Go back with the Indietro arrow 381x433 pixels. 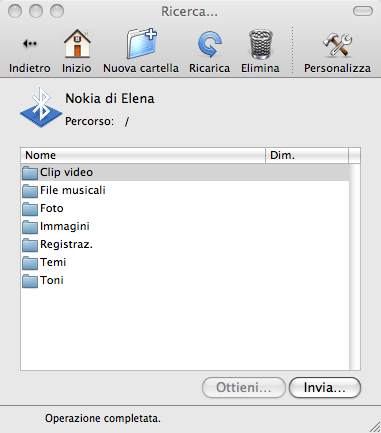tap(30, 44)
